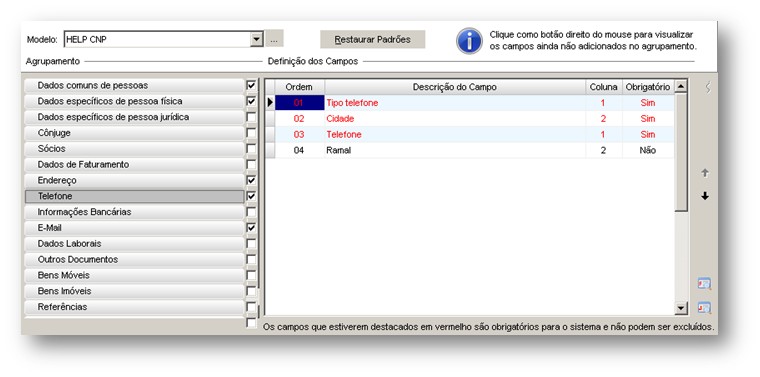
Task: Click the Restaurar Padrões button
Action: [372, 39]
